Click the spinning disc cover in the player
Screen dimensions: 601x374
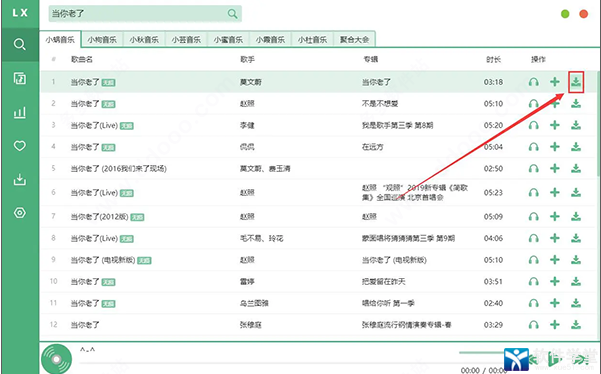[x=56, y=359]
